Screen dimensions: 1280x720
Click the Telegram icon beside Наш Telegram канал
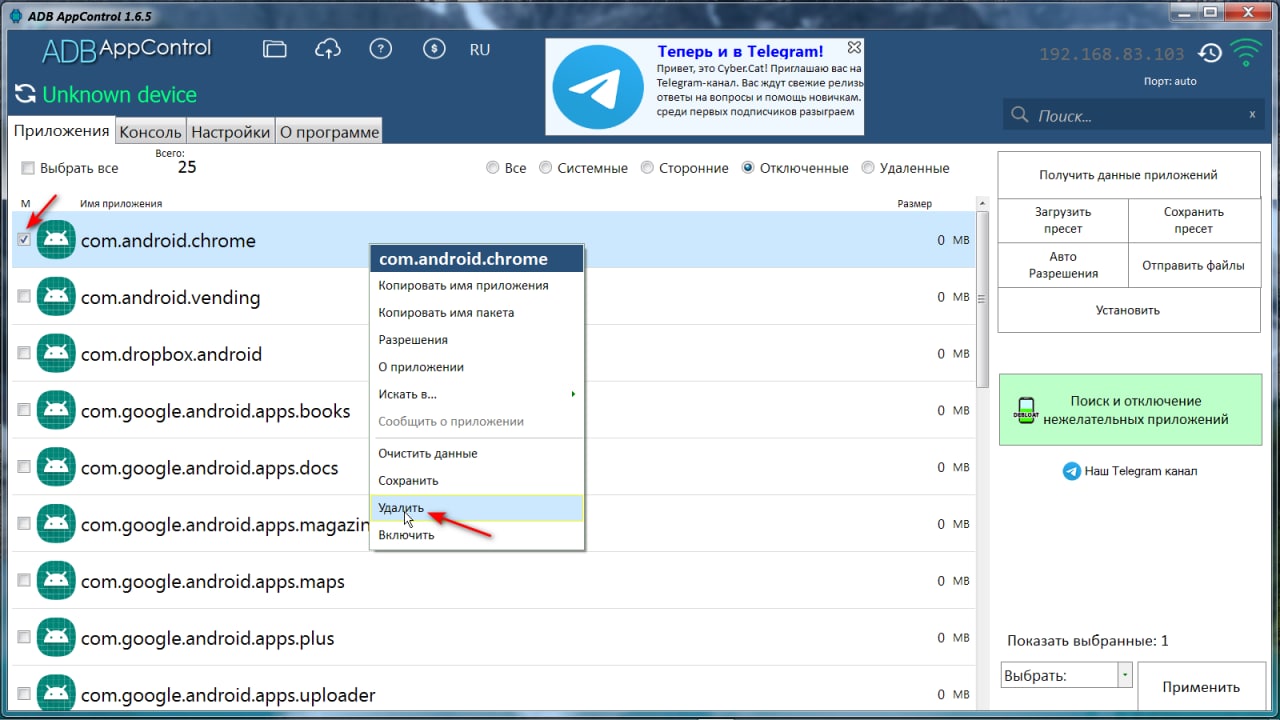click(1072, 471)
